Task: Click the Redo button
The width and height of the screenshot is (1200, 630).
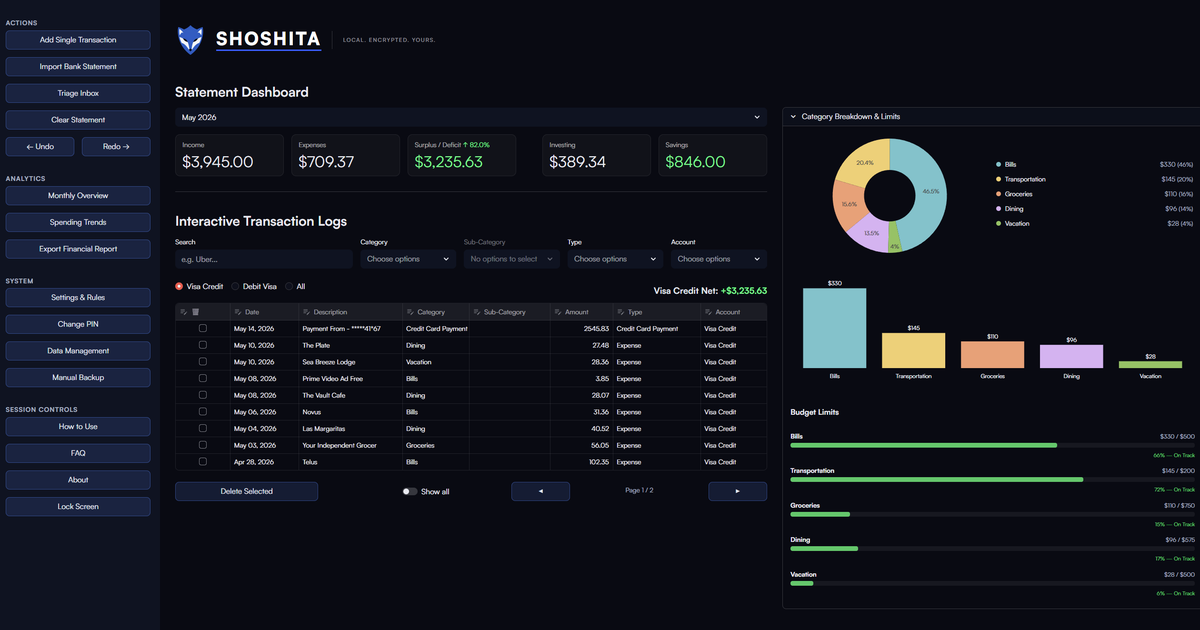Action: (x=116, y=147)
